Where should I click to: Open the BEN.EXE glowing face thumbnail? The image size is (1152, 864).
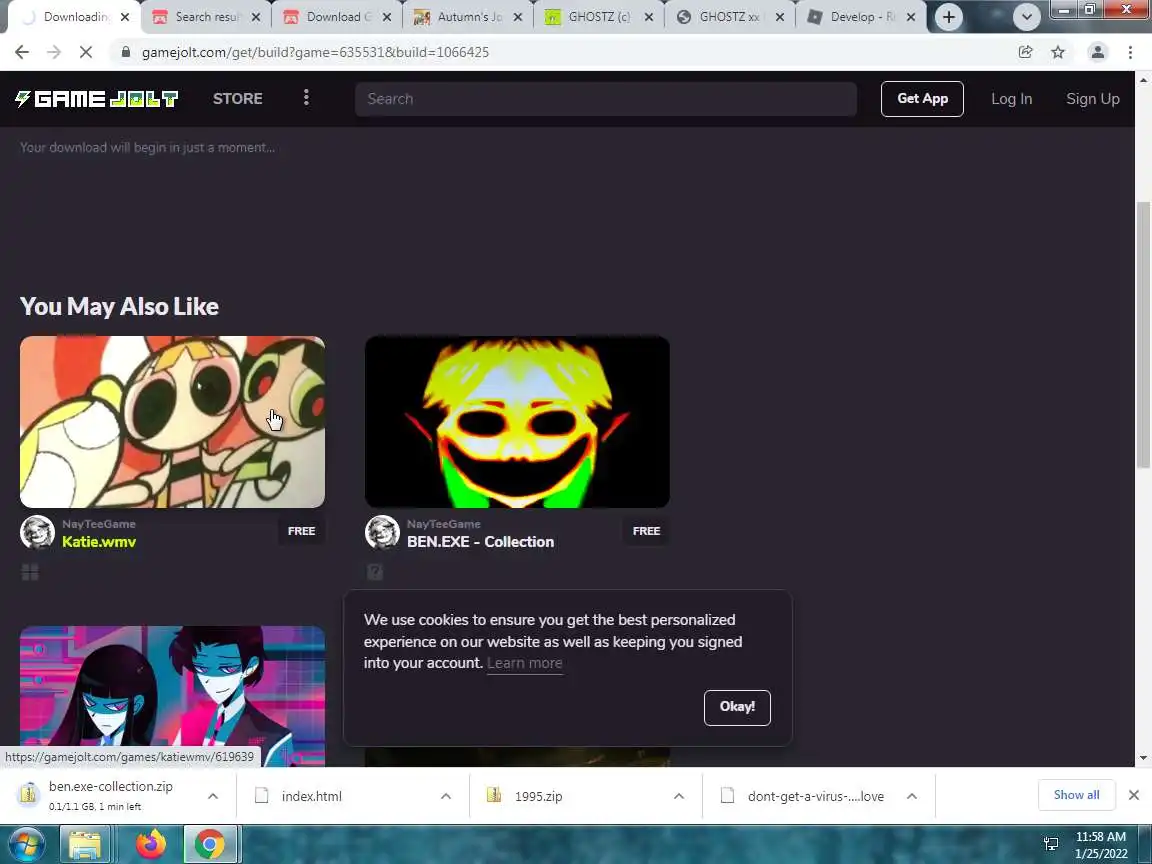517,422
